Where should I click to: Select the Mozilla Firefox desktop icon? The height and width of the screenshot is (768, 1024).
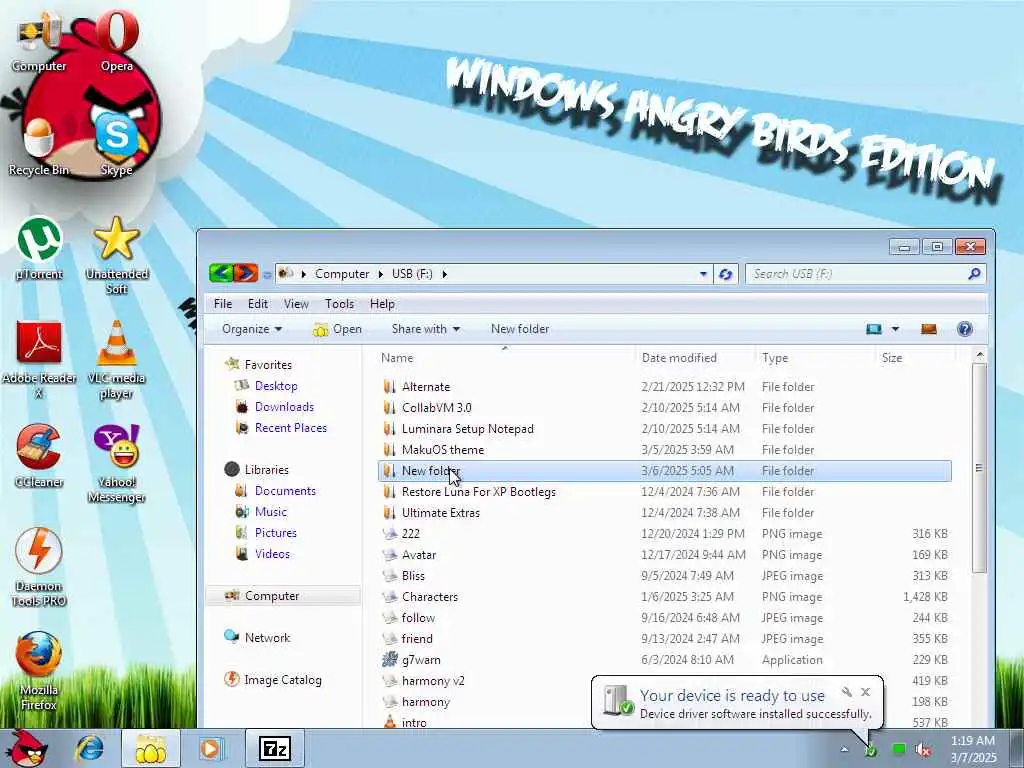tap(39, 671)
